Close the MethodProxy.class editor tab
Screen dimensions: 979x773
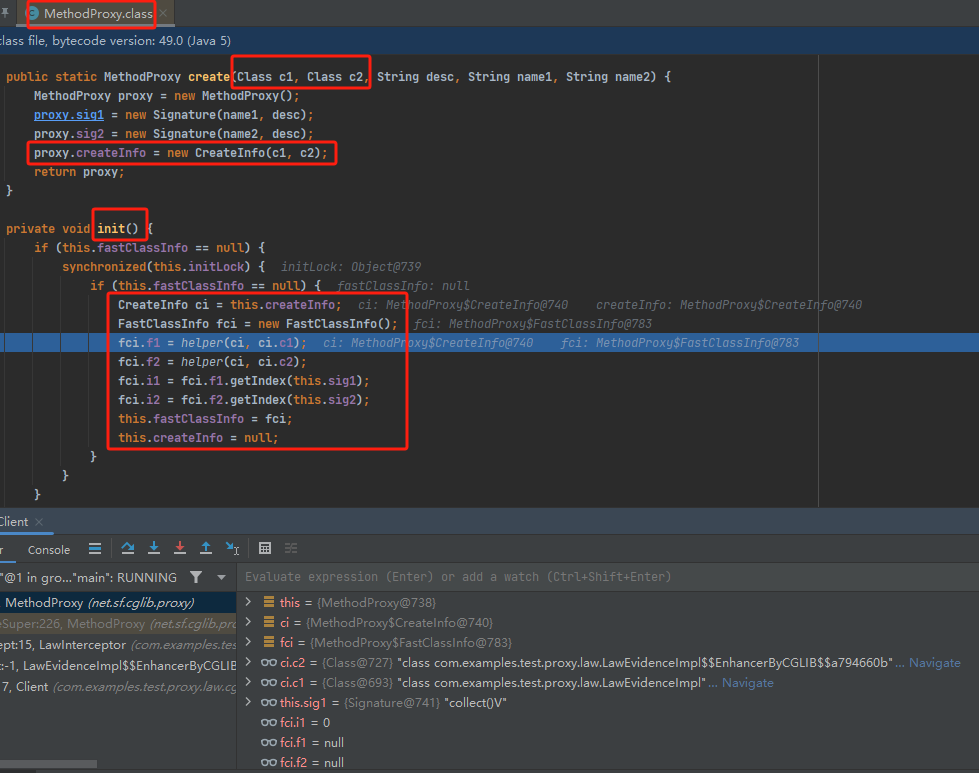(163, 13)
